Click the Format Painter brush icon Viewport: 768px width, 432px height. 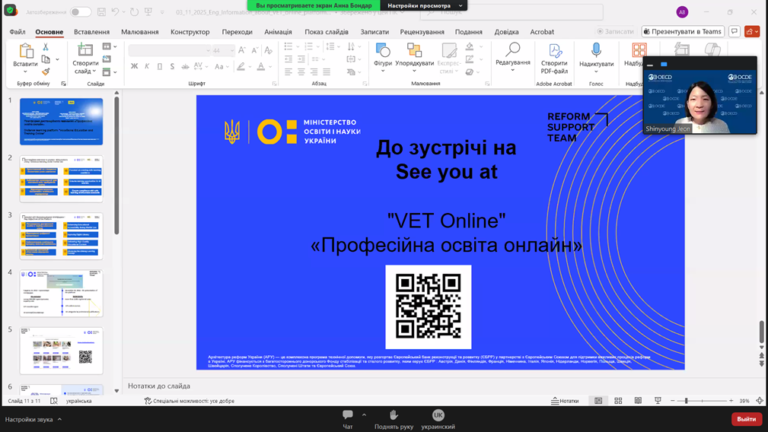tap(46, 72)
